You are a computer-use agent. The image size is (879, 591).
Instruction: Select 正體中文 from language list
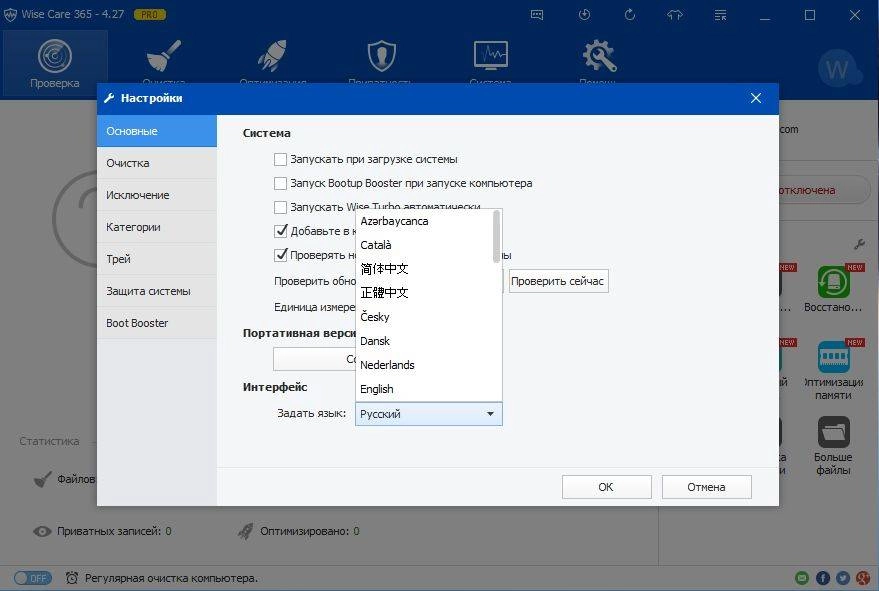click(425, 293)
